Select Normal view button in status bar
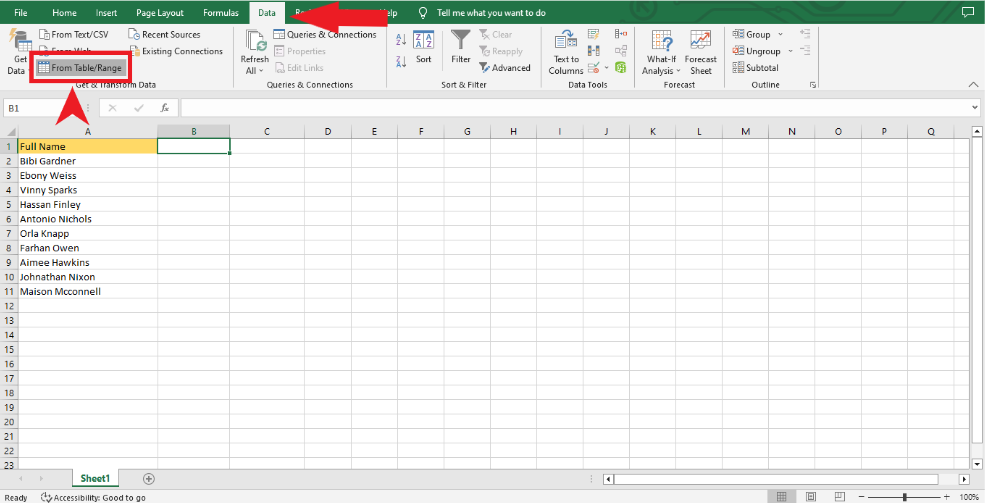This screenshot has height=503, width=985. coord(779,497)
